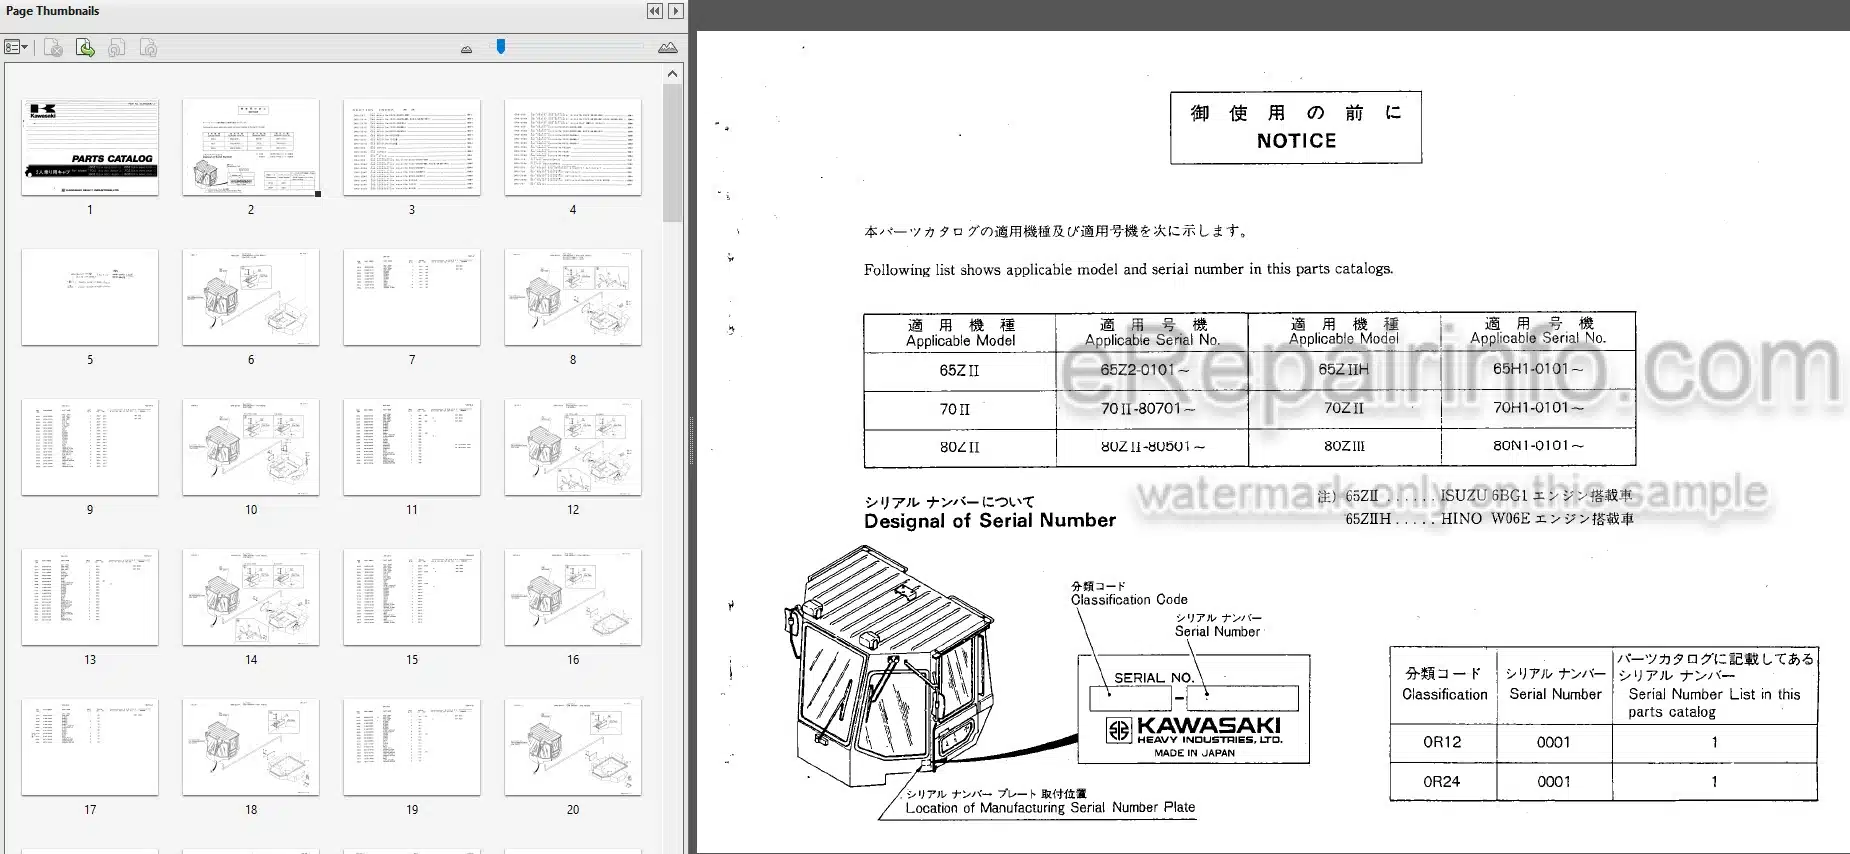The height and width of the screenshot is (854, 1850).
Task: Collapse the Page Thumbnails panel
Action: (654, 11)
